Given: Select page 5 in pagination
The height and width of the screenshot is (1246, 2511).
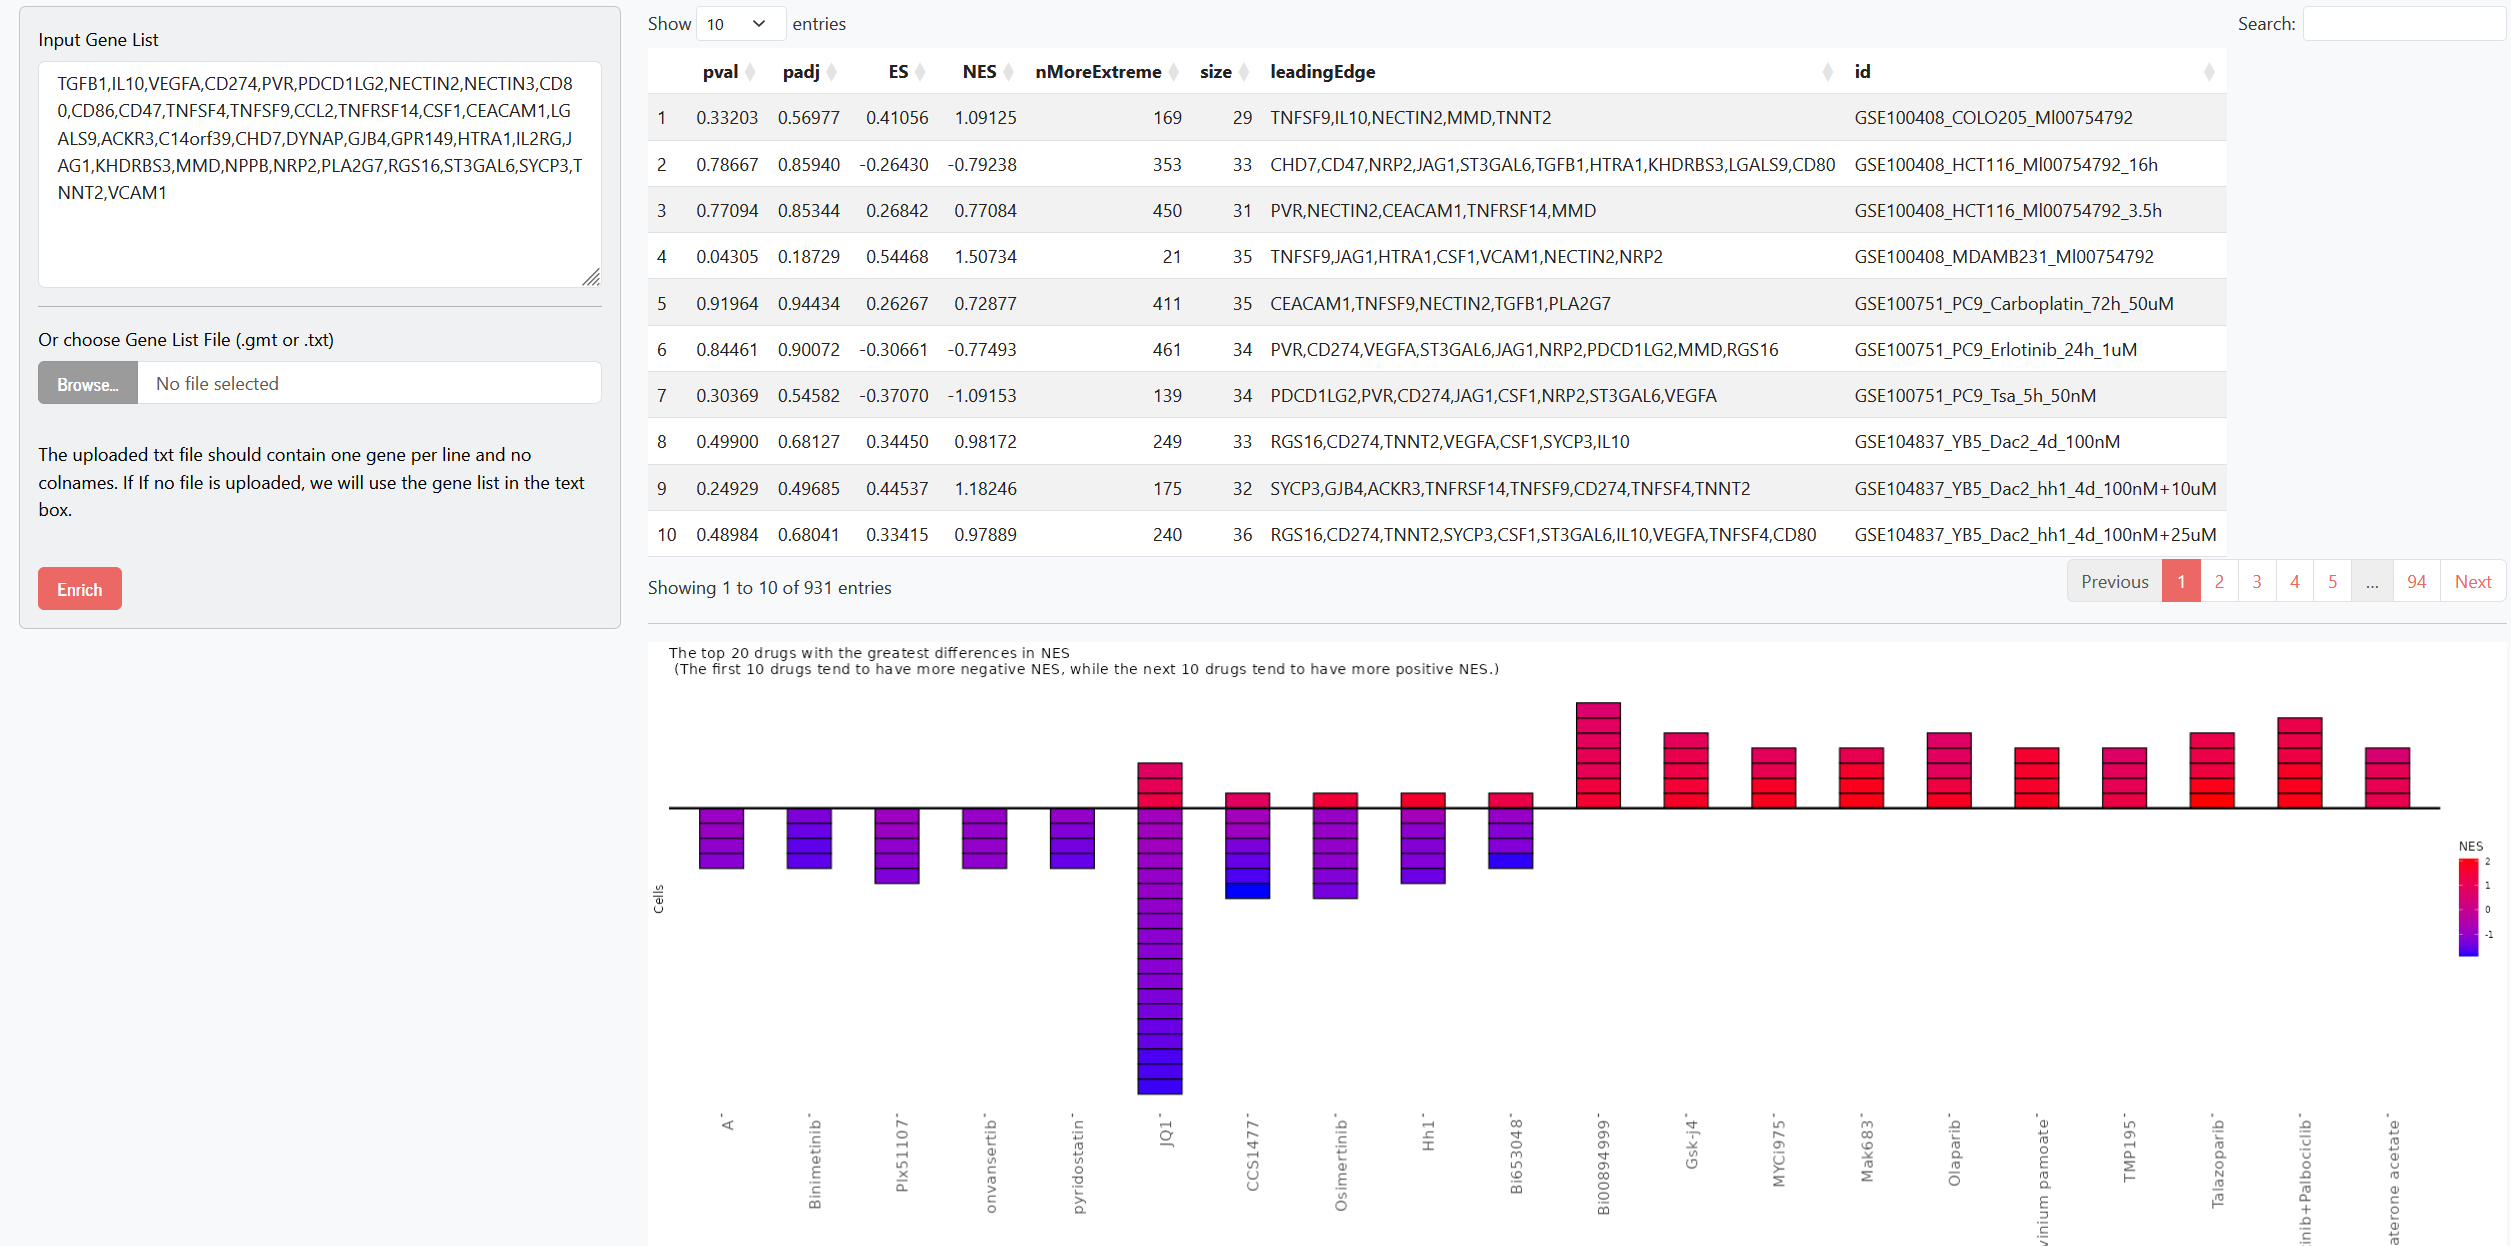Looking at the screenshot, I should (2332, 582).
